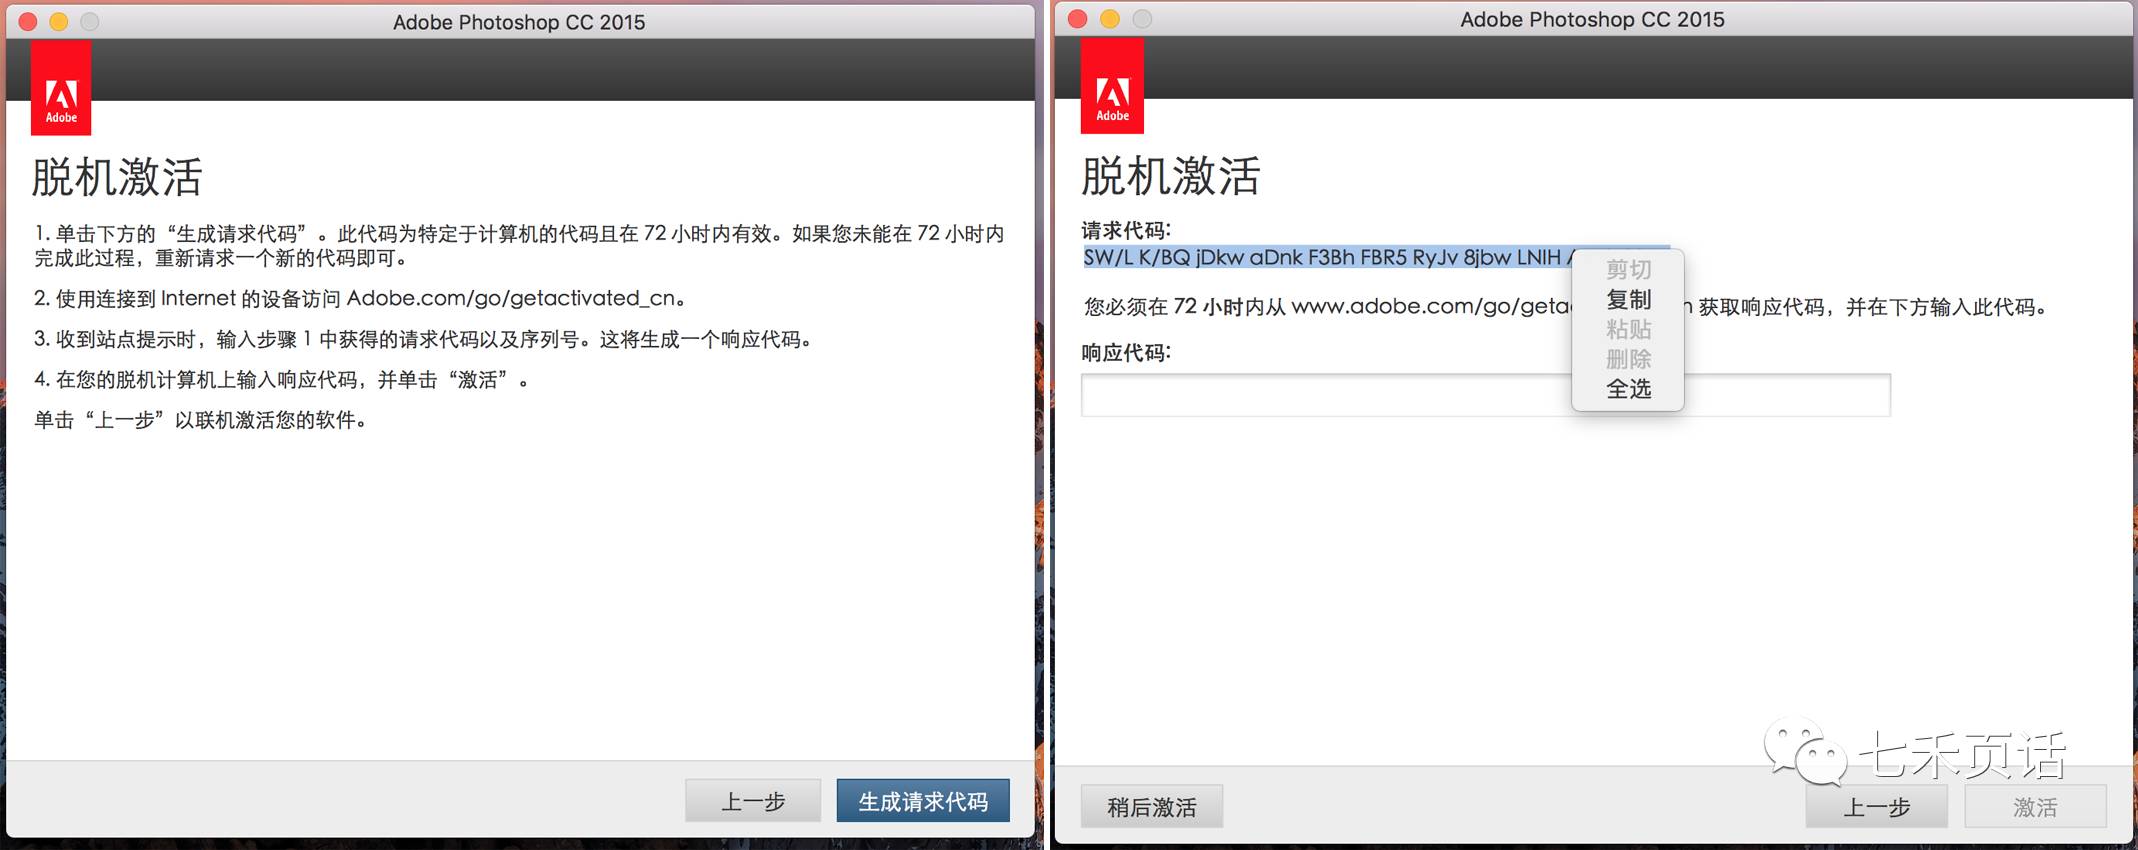Click the left window title Adobe Photoshop CC 2015

click(519, 22)
